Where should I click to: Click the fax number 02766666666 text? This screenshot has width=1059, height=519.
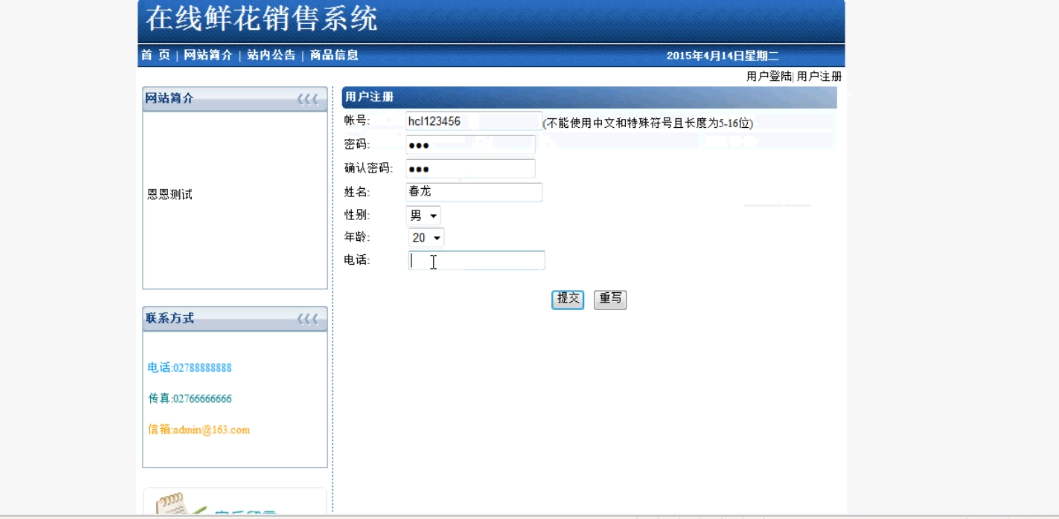(203, 399)
